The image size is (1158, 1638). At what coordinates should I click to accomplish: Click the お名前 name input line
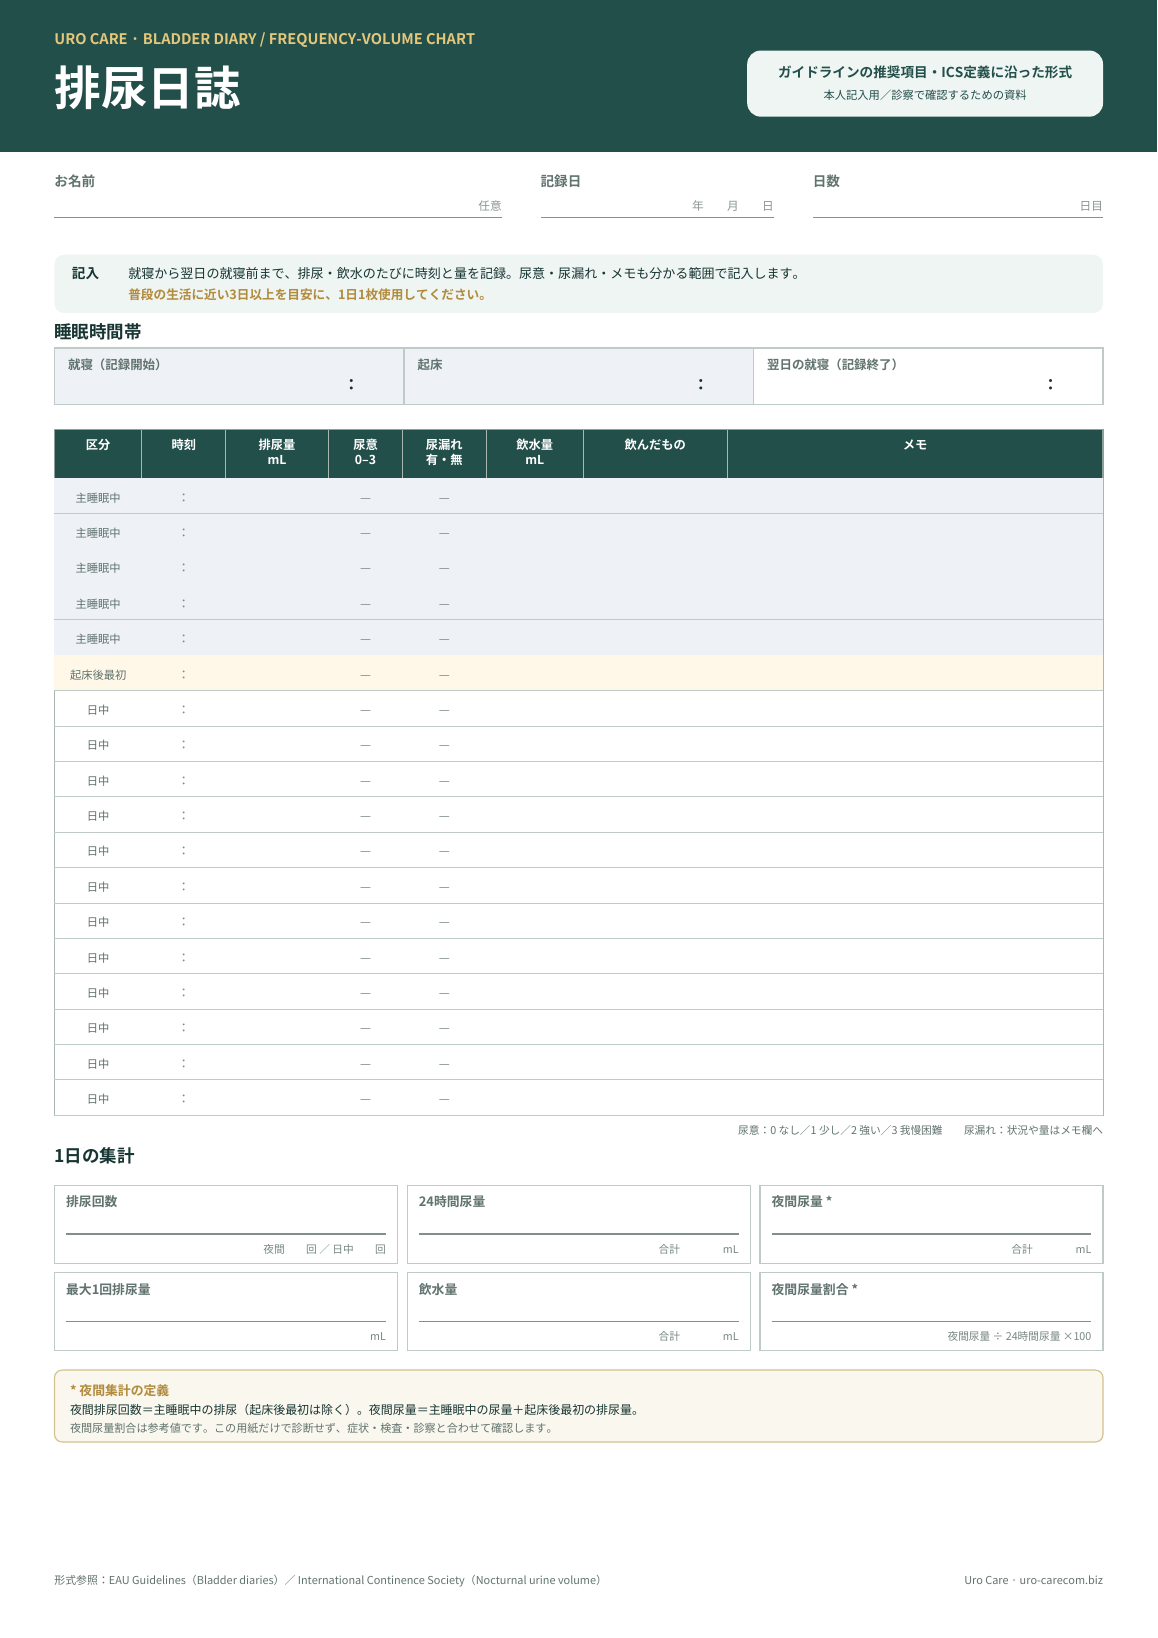278,206
